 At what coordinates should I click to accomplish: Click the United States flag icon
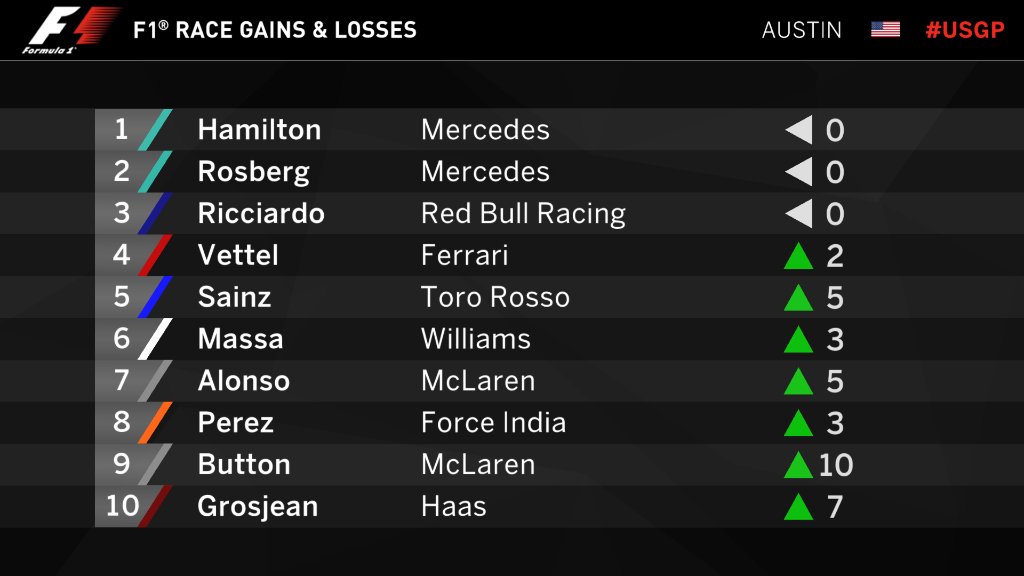(x=885, y=30)
